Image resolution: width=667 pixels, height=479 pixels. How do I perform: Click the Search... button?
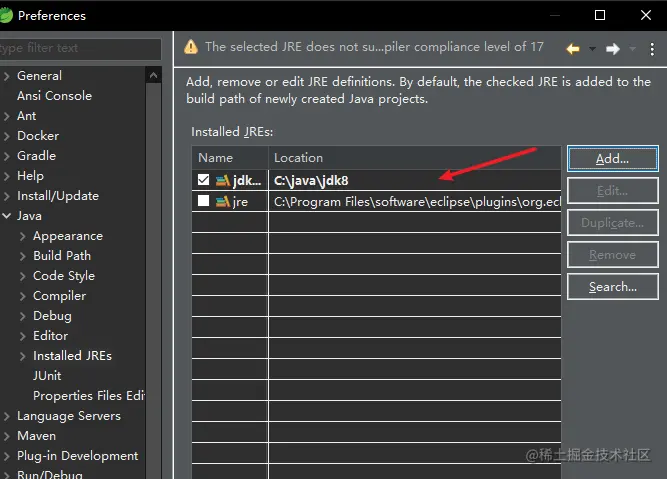tap(613, 287)
